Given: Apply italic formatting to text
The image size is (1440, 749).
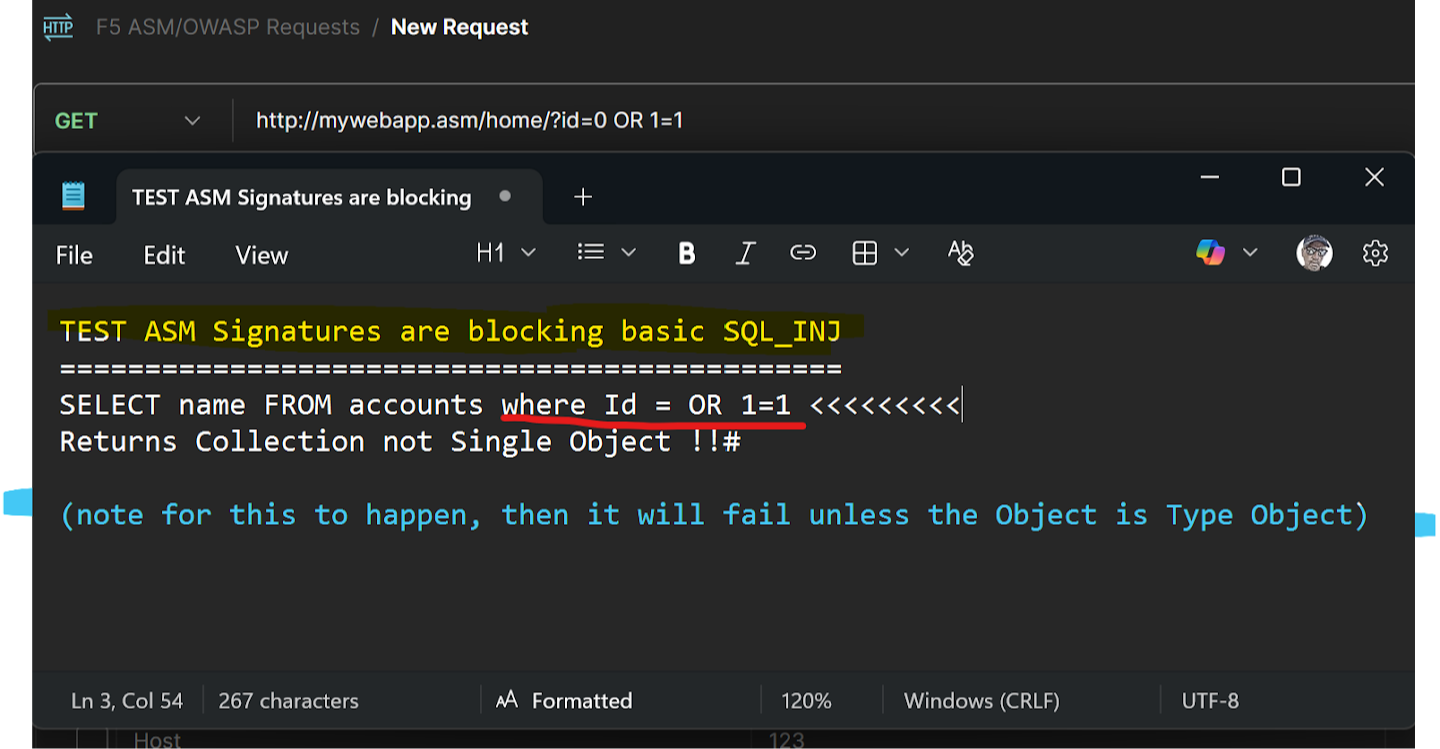Looking at the screenshot, I should pos(744,254).
